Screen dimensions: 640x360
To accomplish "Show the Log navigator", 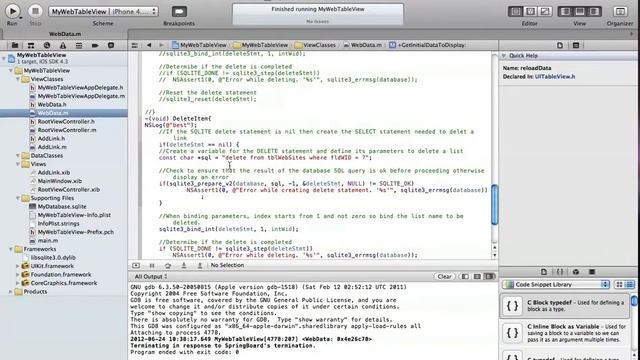I will point(111,45).
